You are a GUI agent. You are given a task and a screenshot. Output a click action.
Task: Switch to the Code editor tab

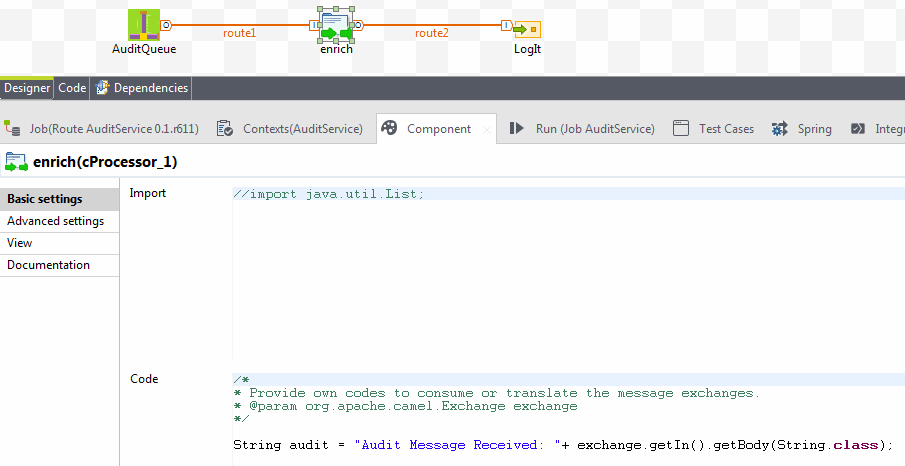point(72,88)
